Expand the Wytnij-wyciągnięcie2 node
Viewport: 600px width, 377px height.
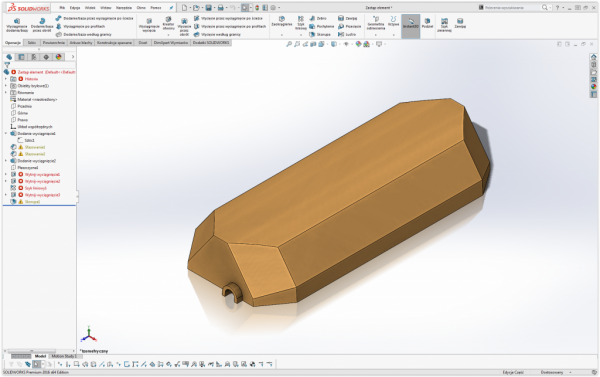6,181
